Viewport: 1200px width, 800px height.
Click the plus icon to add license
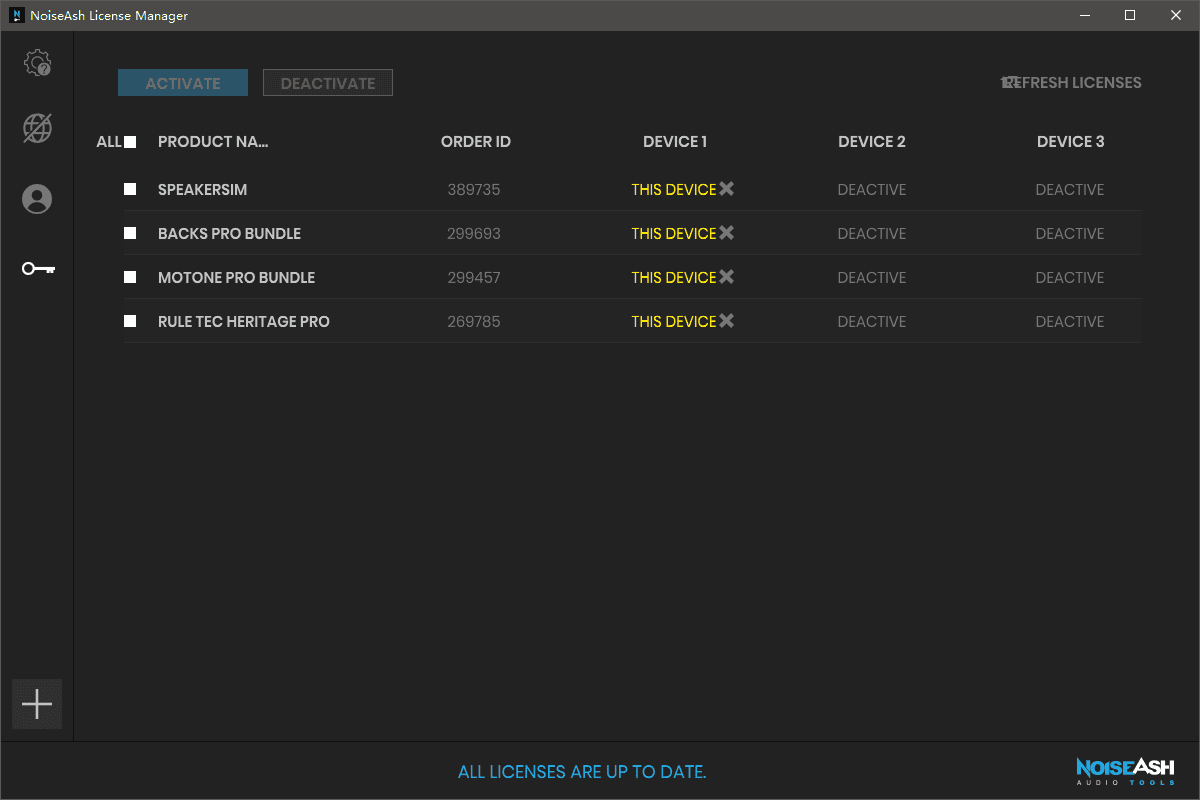pos(37,704)
